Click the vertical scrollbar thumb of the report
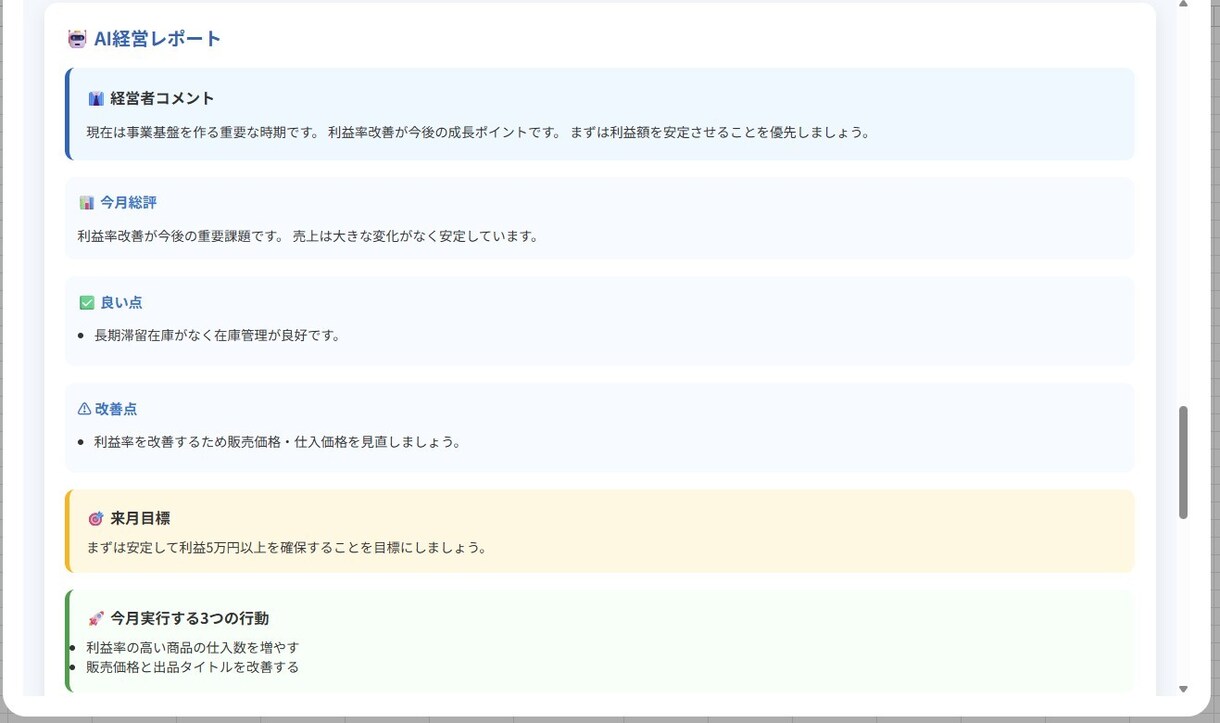Image resolution: width=1220 pixels, height=723 pixels. [x=1184, y=462]
